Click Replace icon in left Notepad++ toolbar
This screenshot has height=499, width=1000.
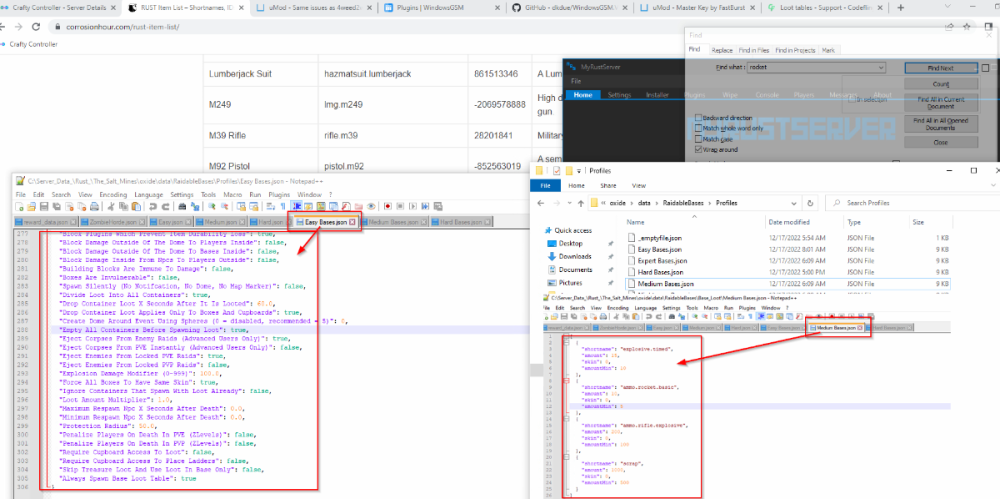coord(195,206)
